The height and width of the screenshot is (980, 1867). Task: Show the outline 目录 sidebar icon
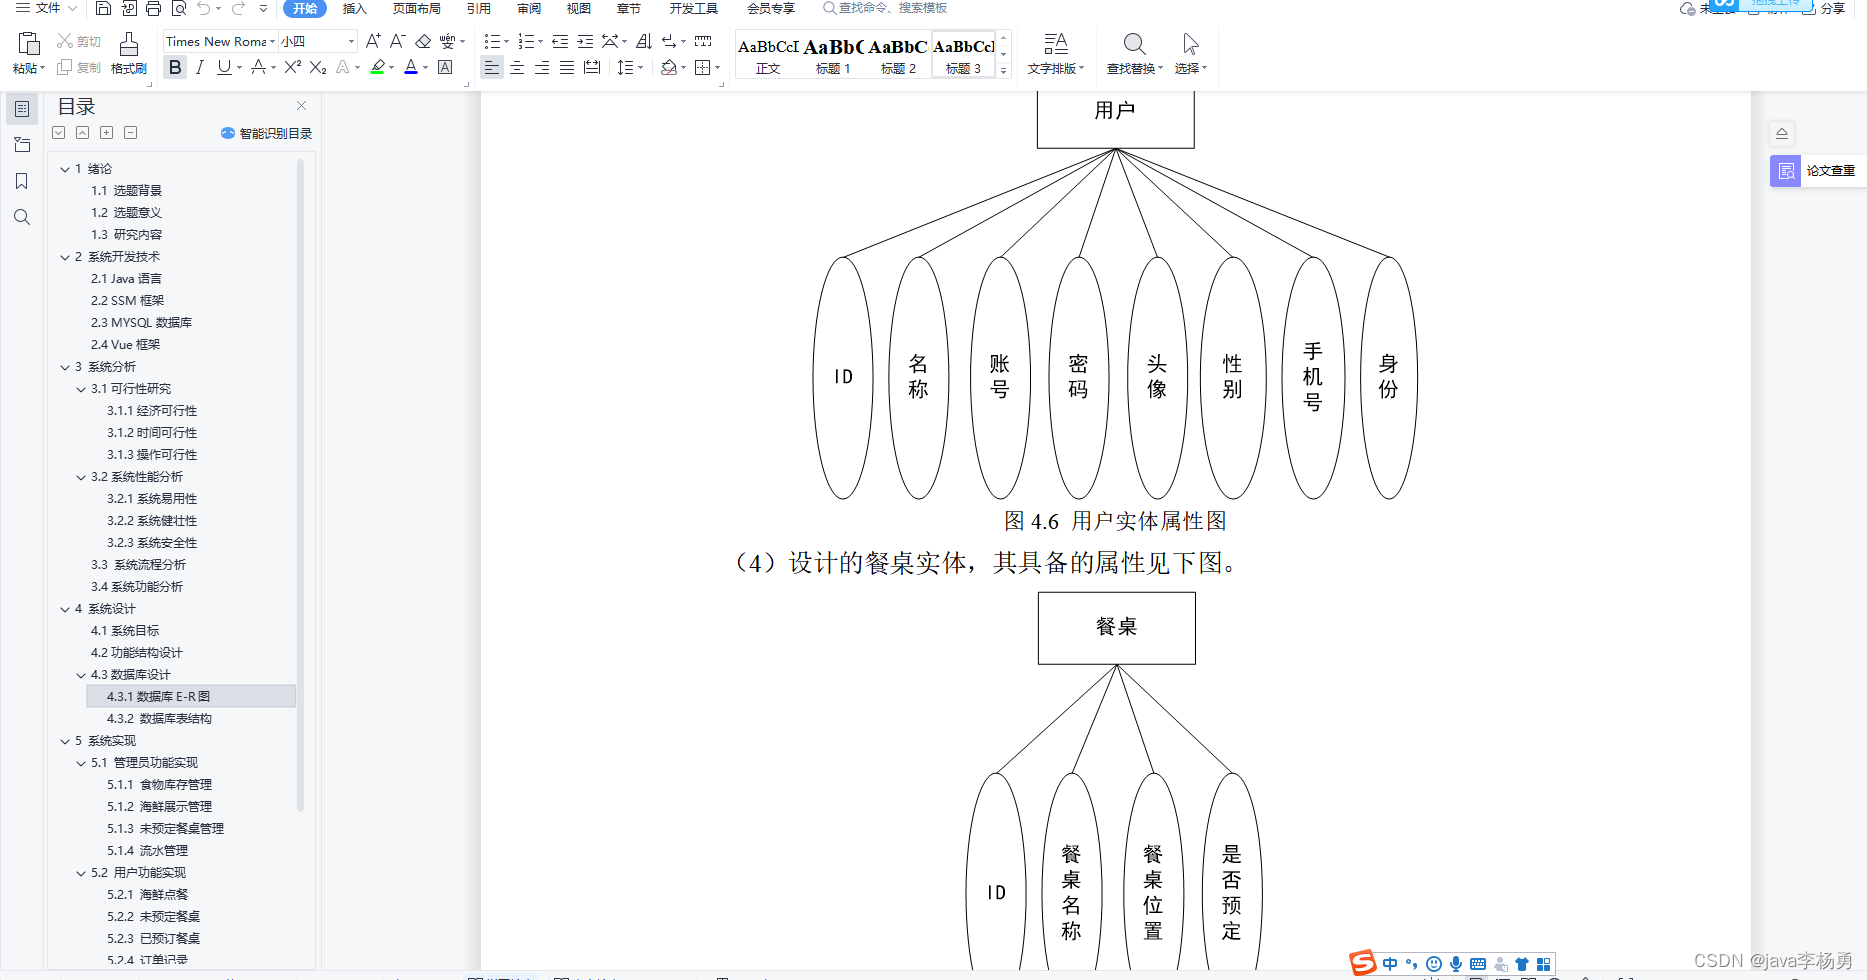[x=22, y=109]
